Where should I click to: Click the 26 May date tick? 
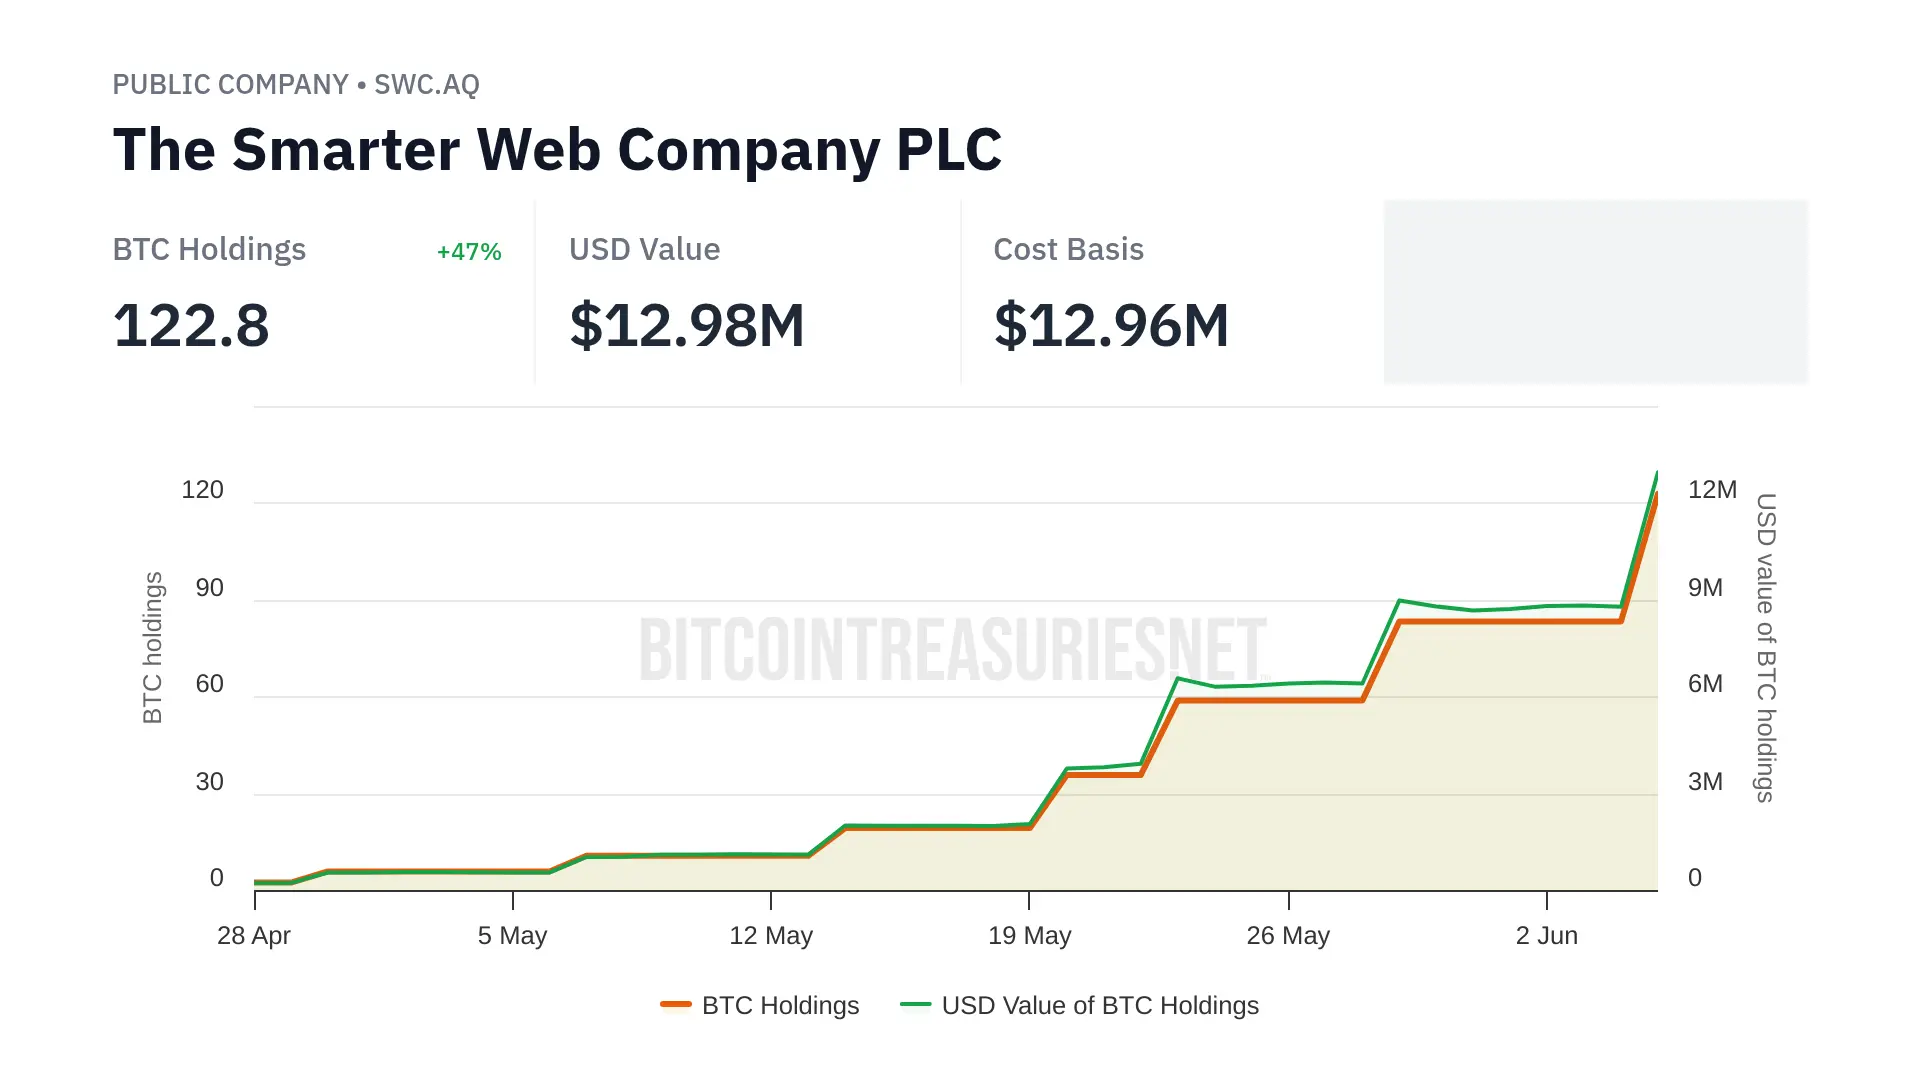tap(1288, 936)
